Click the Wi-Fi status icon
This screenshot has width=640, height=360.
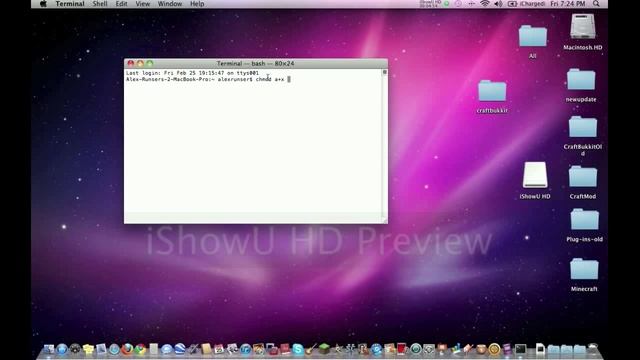pos(484,4)
